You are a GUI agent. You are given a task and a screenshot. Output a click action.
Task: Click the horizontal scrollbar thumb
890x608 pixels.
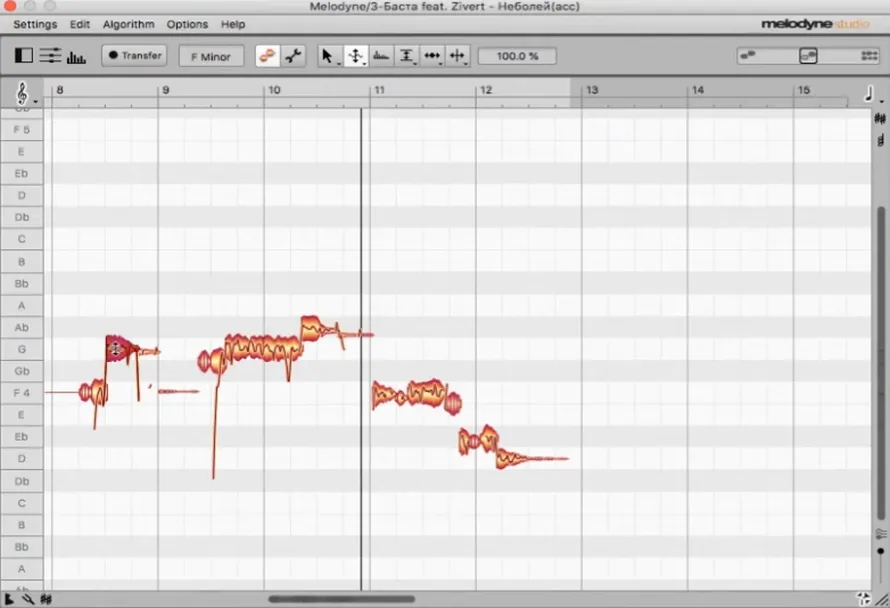pos(342,599)
